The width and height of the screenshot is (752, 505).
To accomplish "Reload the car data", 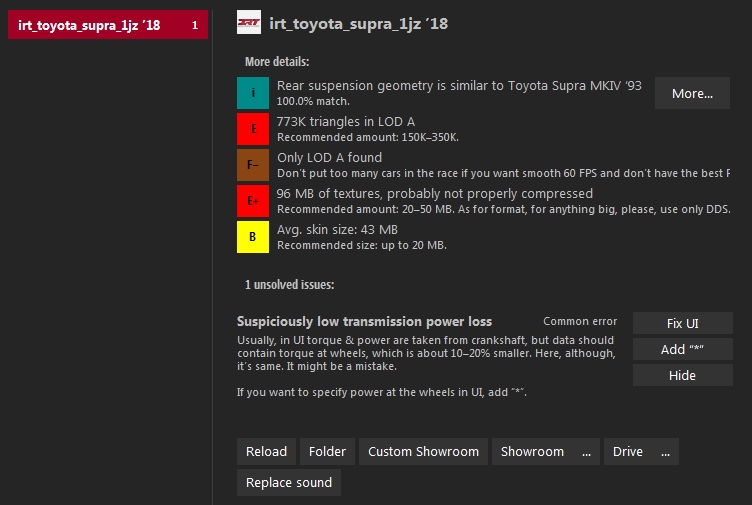I will (x=266, y=451).
